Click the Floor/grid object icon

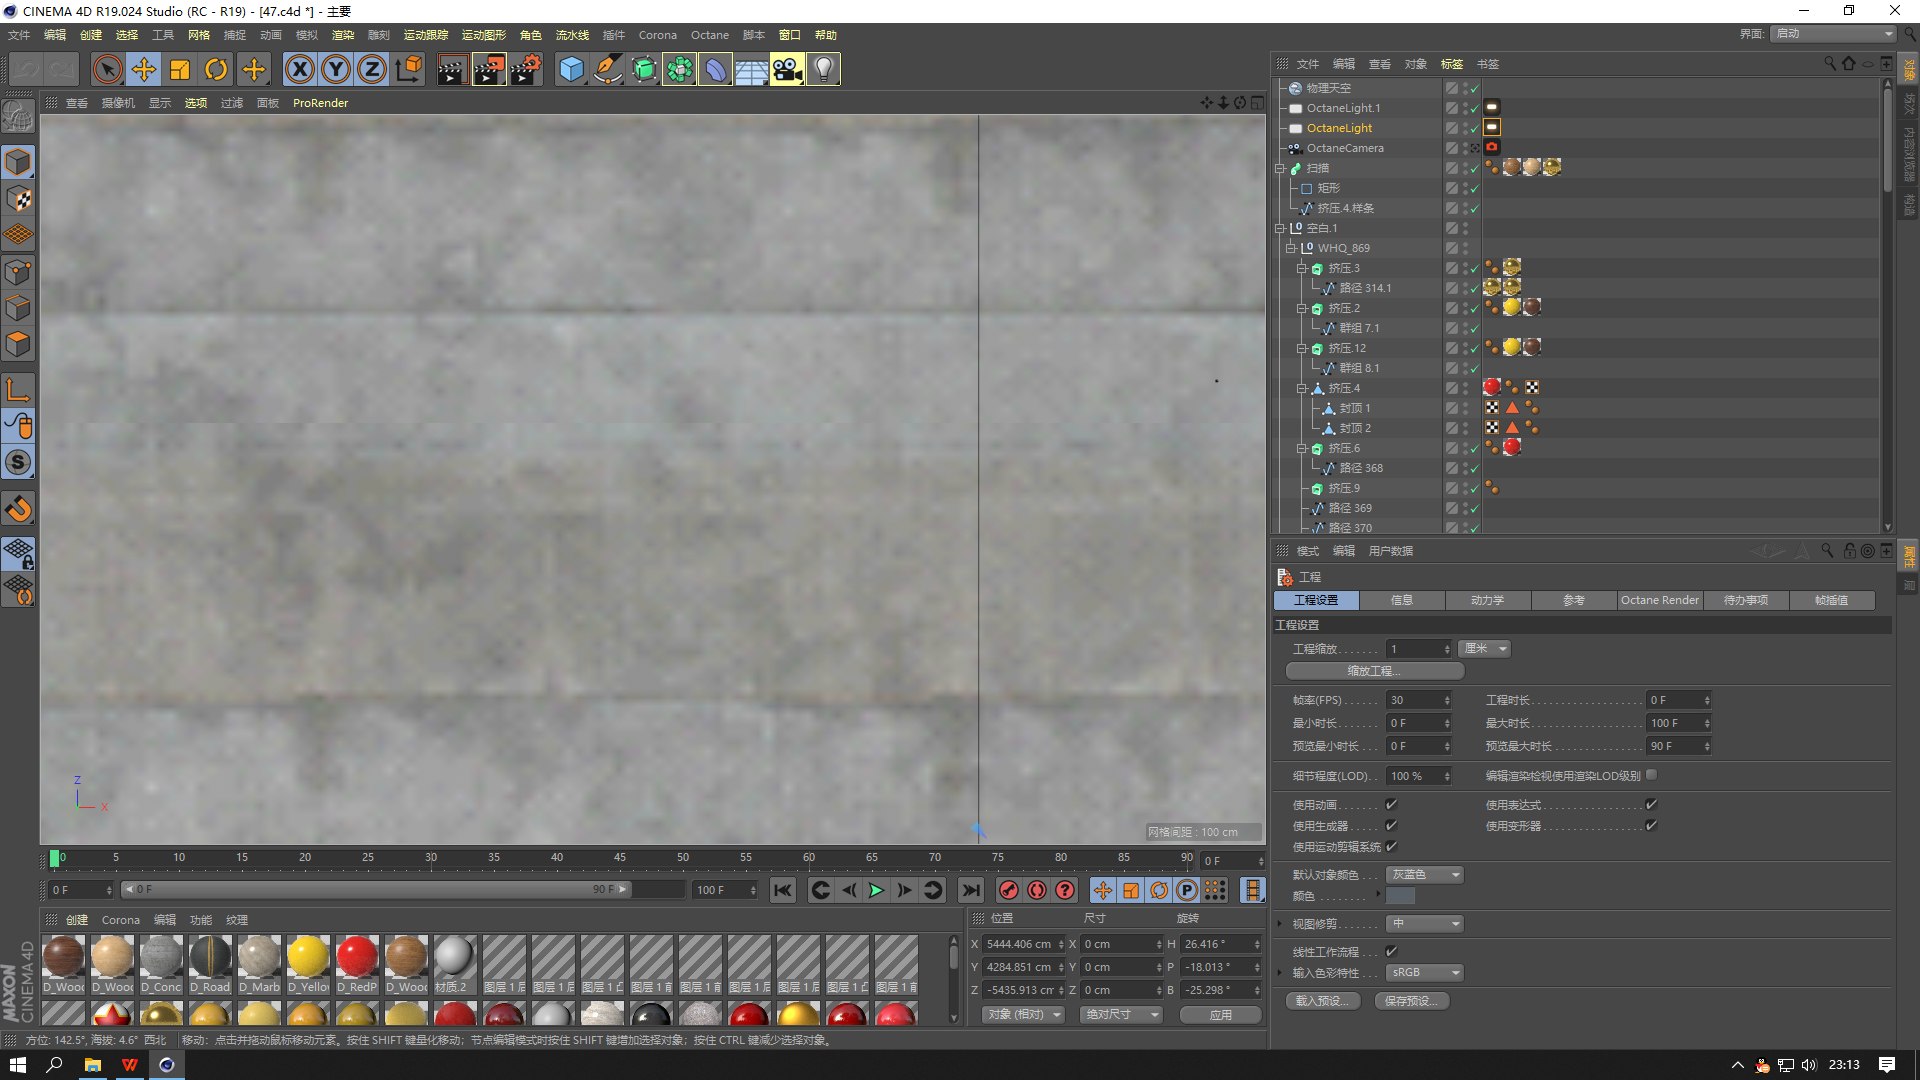(x=751, y=69)
